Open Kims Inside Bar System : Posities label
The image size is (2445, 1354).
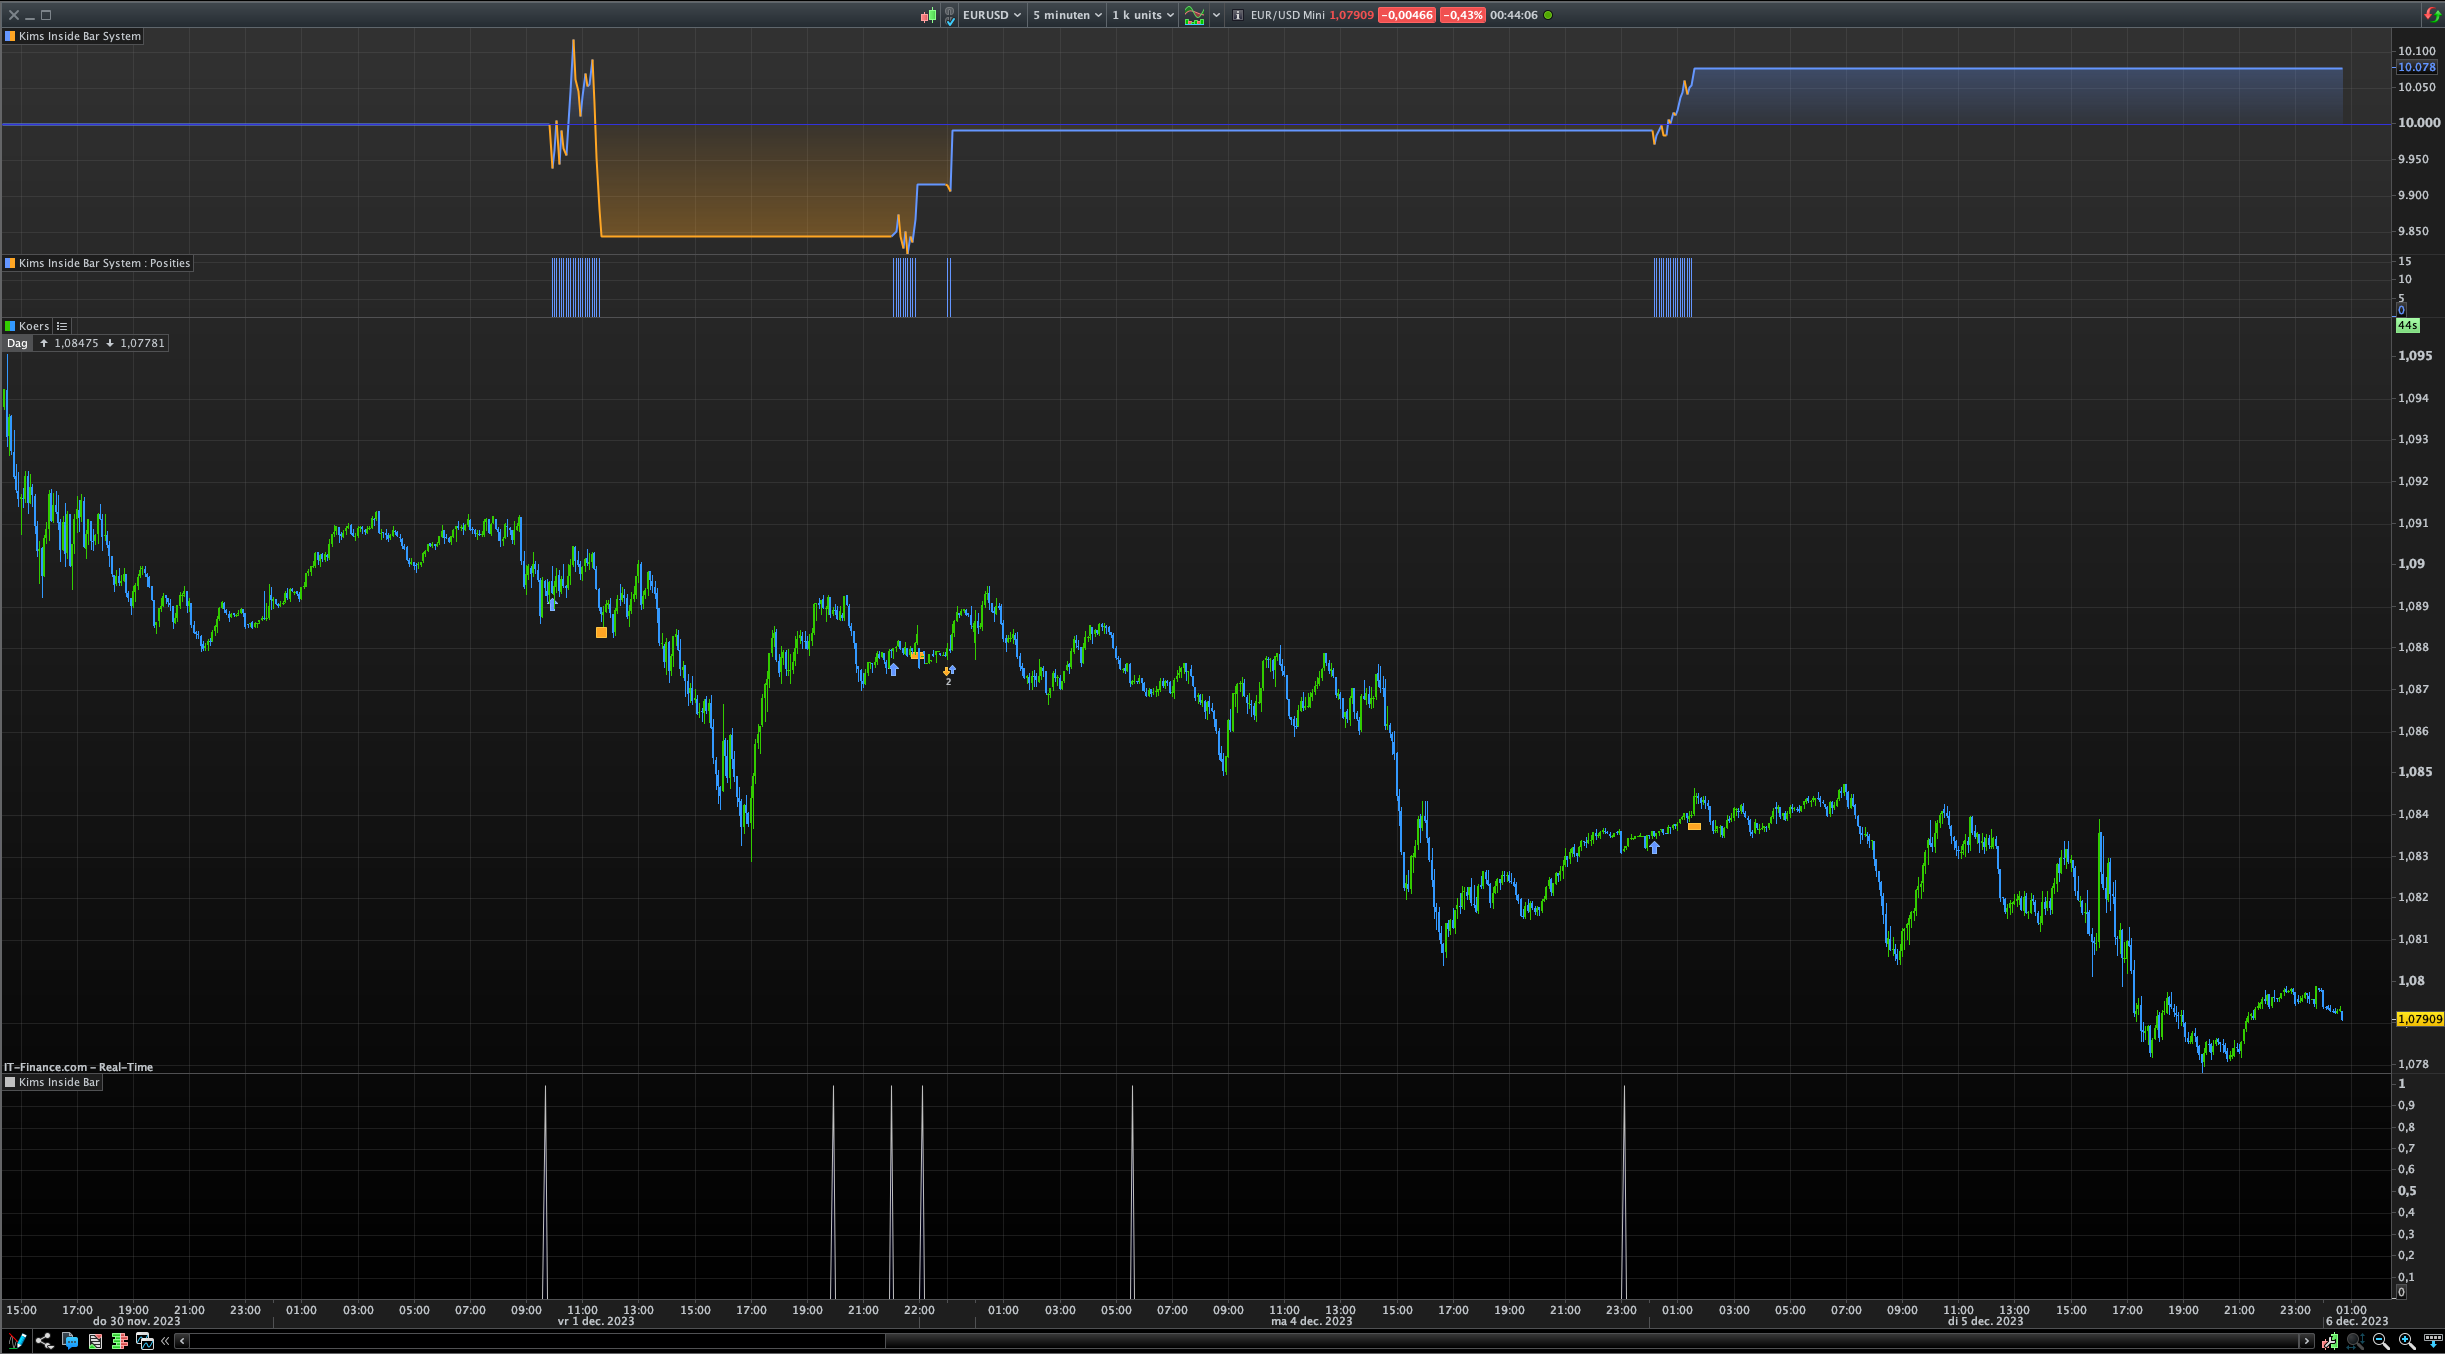pyautogui.click(x=98, y=263)
